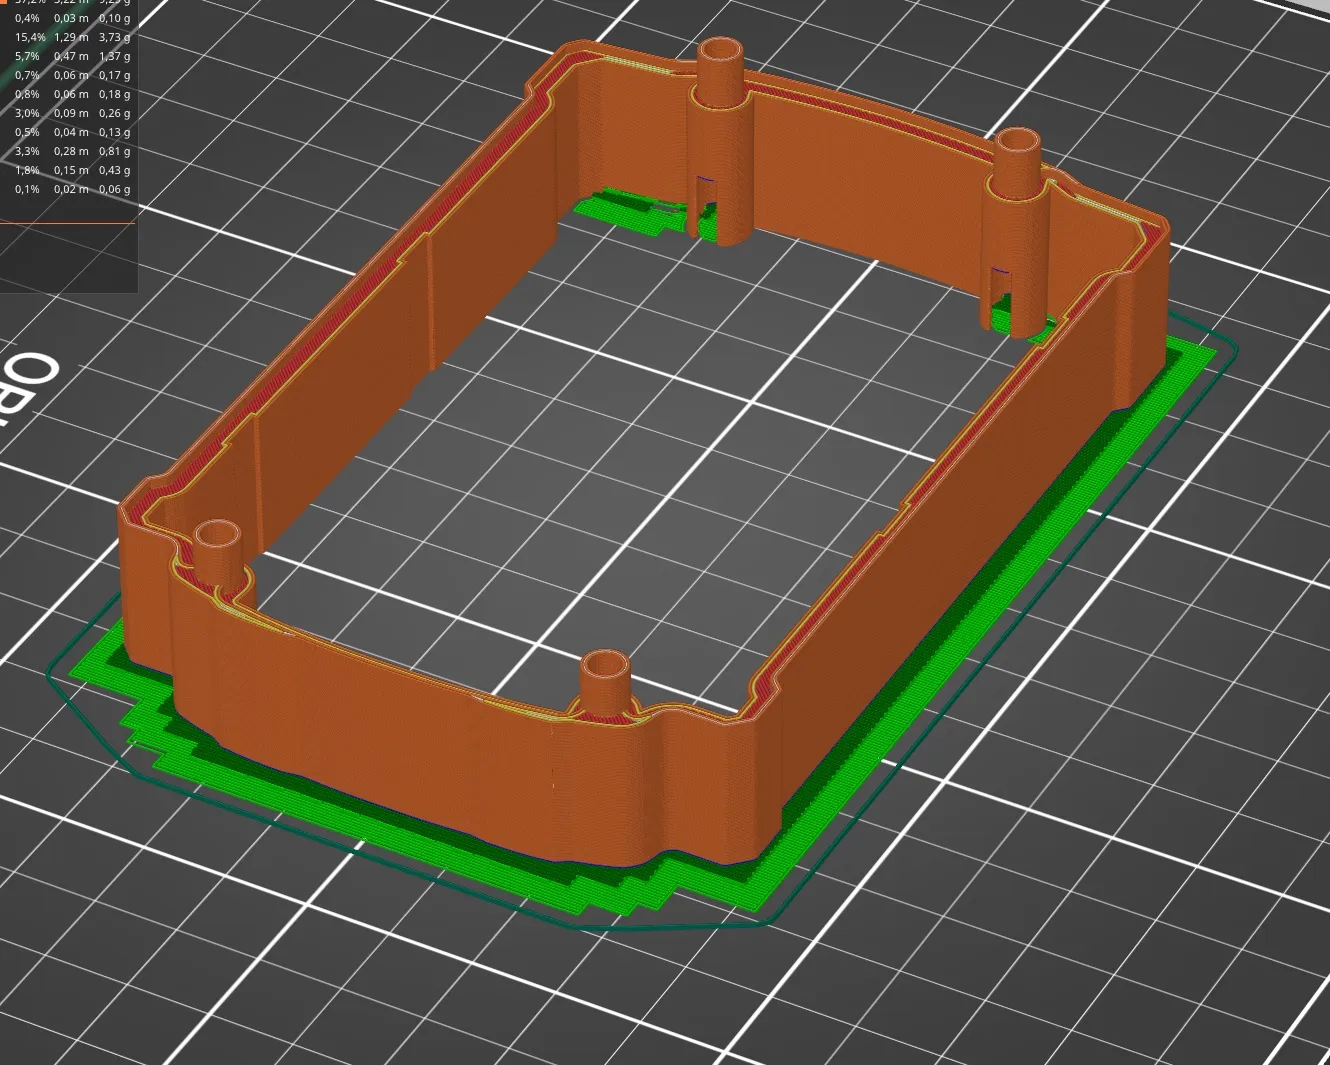Select 0,06 m in the 0,8% row
The height and width of the screenshot is (1065, 1330).
pos(71,94)
